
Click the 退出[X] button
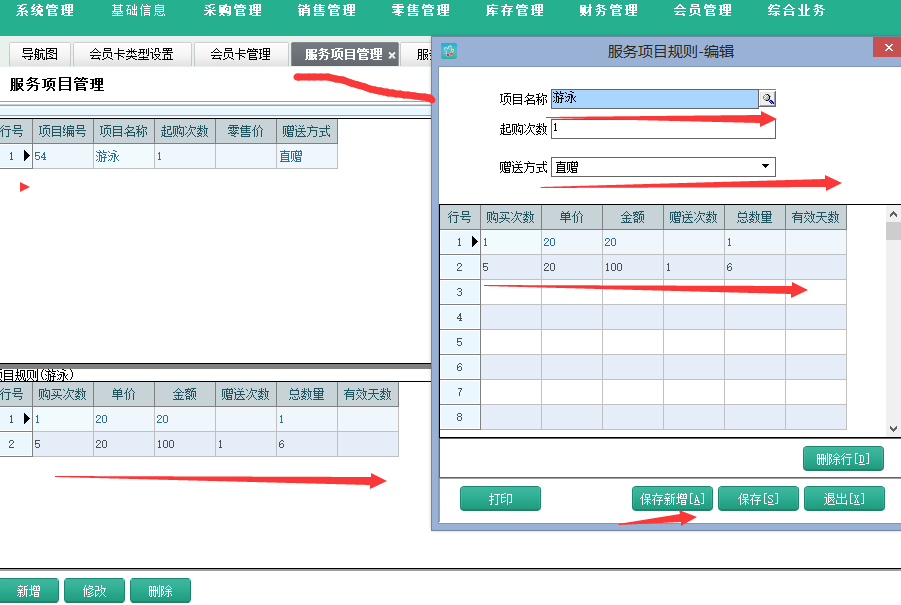point(844,499)
